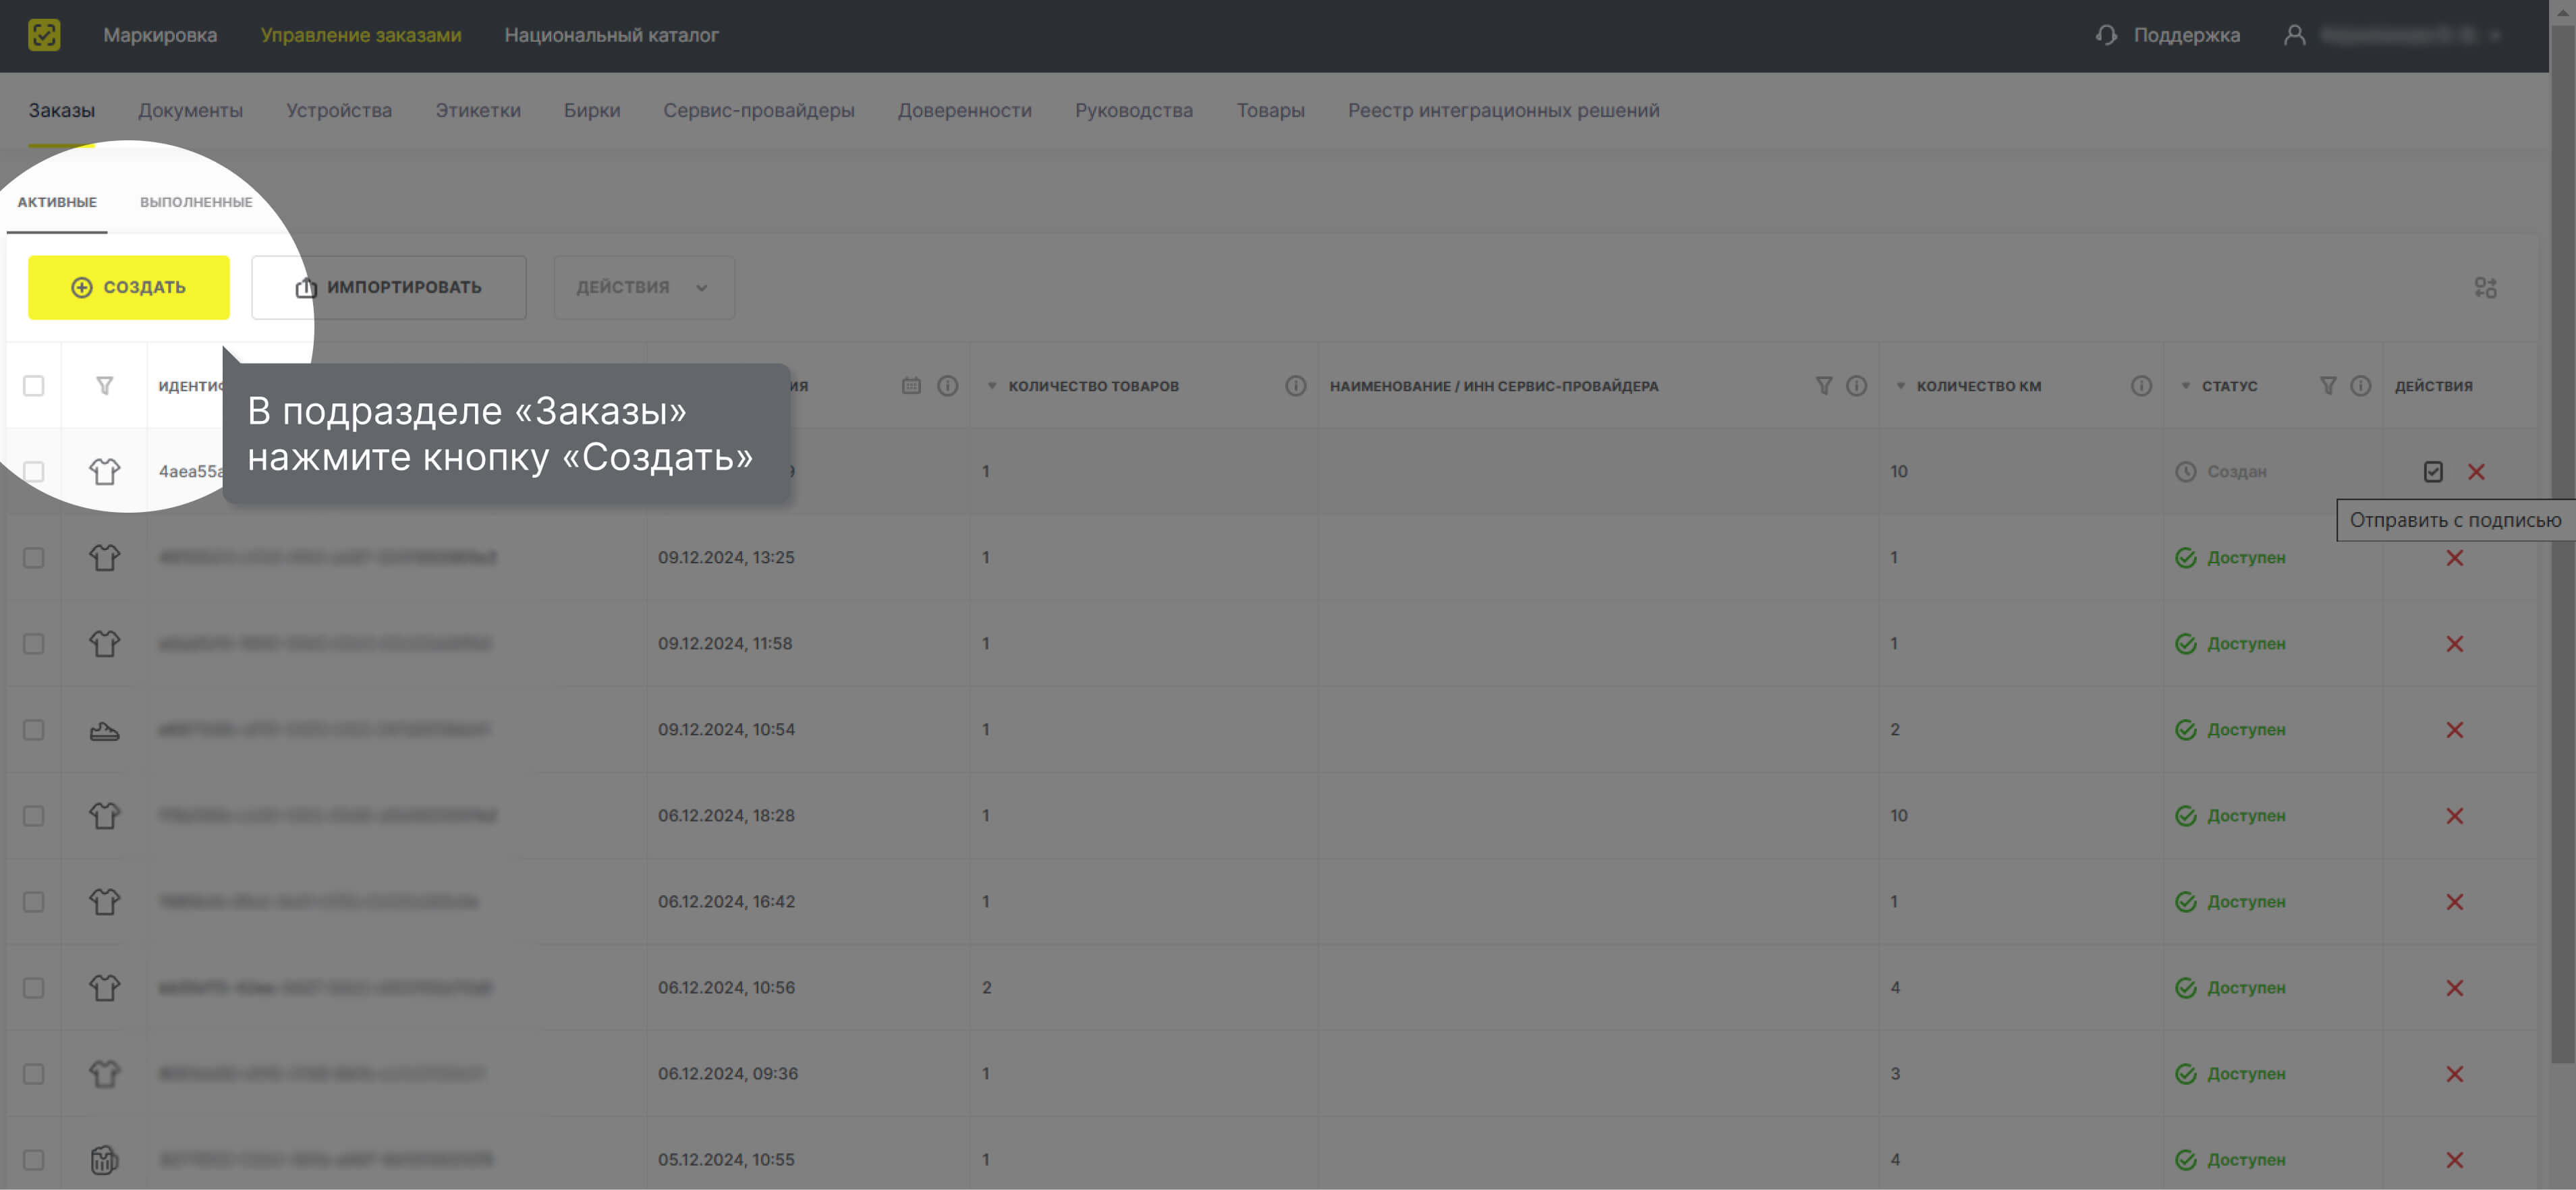This screenshot has height=1190, width=2576.
Task: Open the service-provider column filter icon
Action: tap(1824, 386)
